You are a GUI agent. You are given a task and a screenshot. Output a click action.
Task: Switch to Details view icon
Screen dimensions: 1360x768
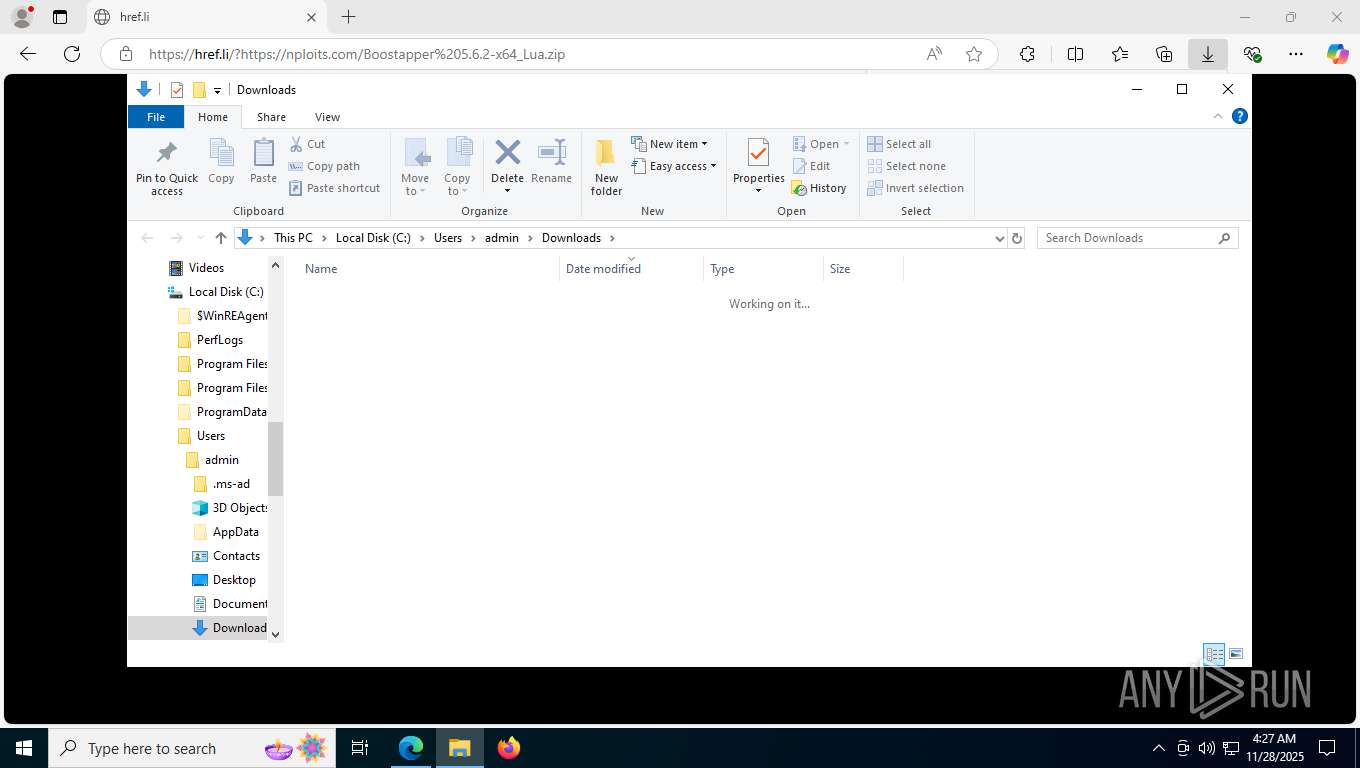tap(1214, 654)
